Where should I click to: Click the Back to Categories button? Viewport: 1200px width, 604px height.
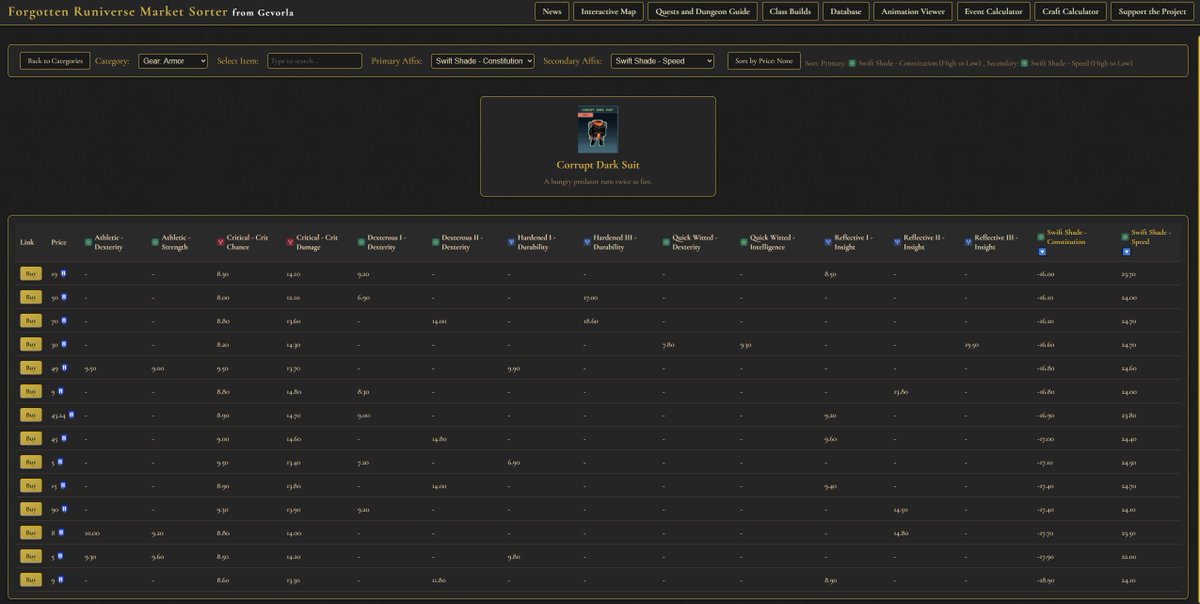(55, 61)
